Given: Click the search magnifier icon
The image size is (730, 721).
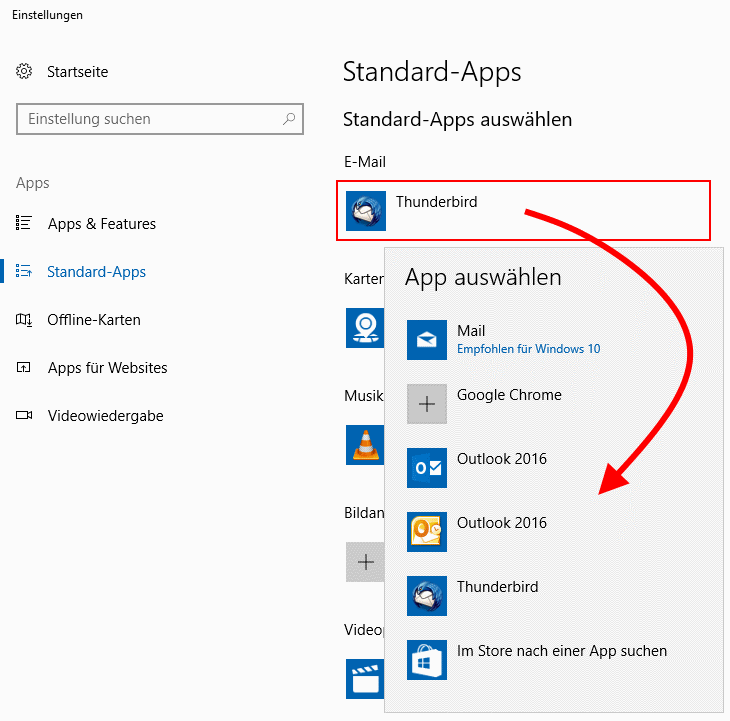Looking at the screenshot, I should tap(289, 119).
